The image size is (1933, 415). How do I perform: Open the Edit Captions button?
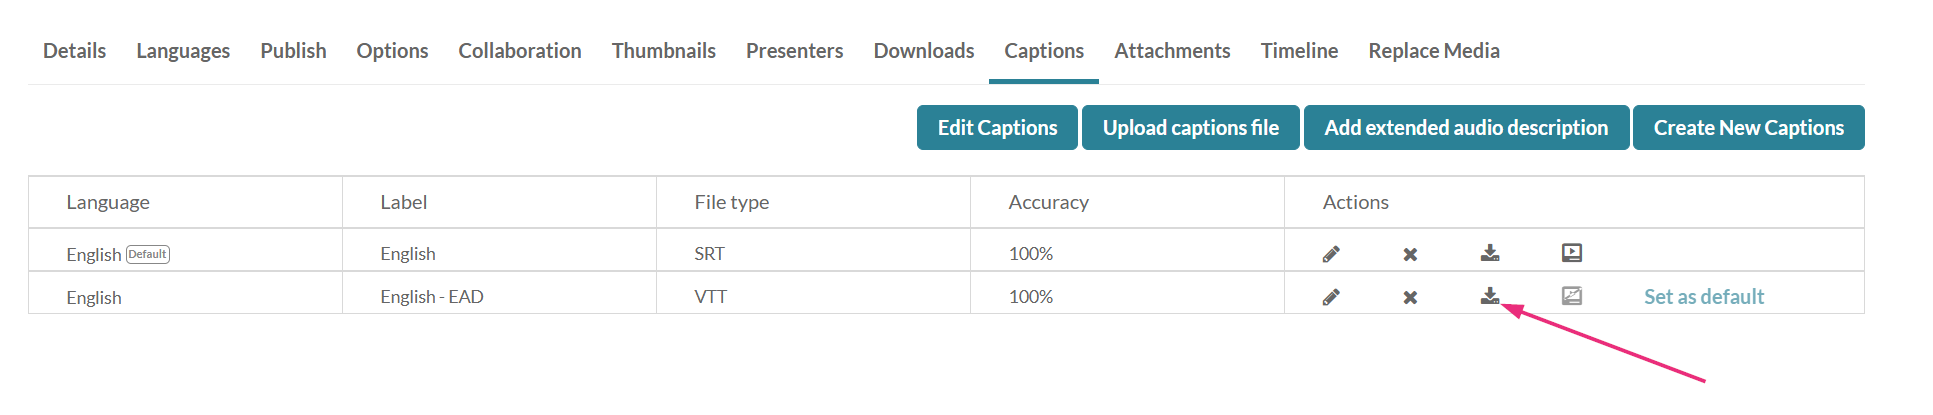[997, 128]
